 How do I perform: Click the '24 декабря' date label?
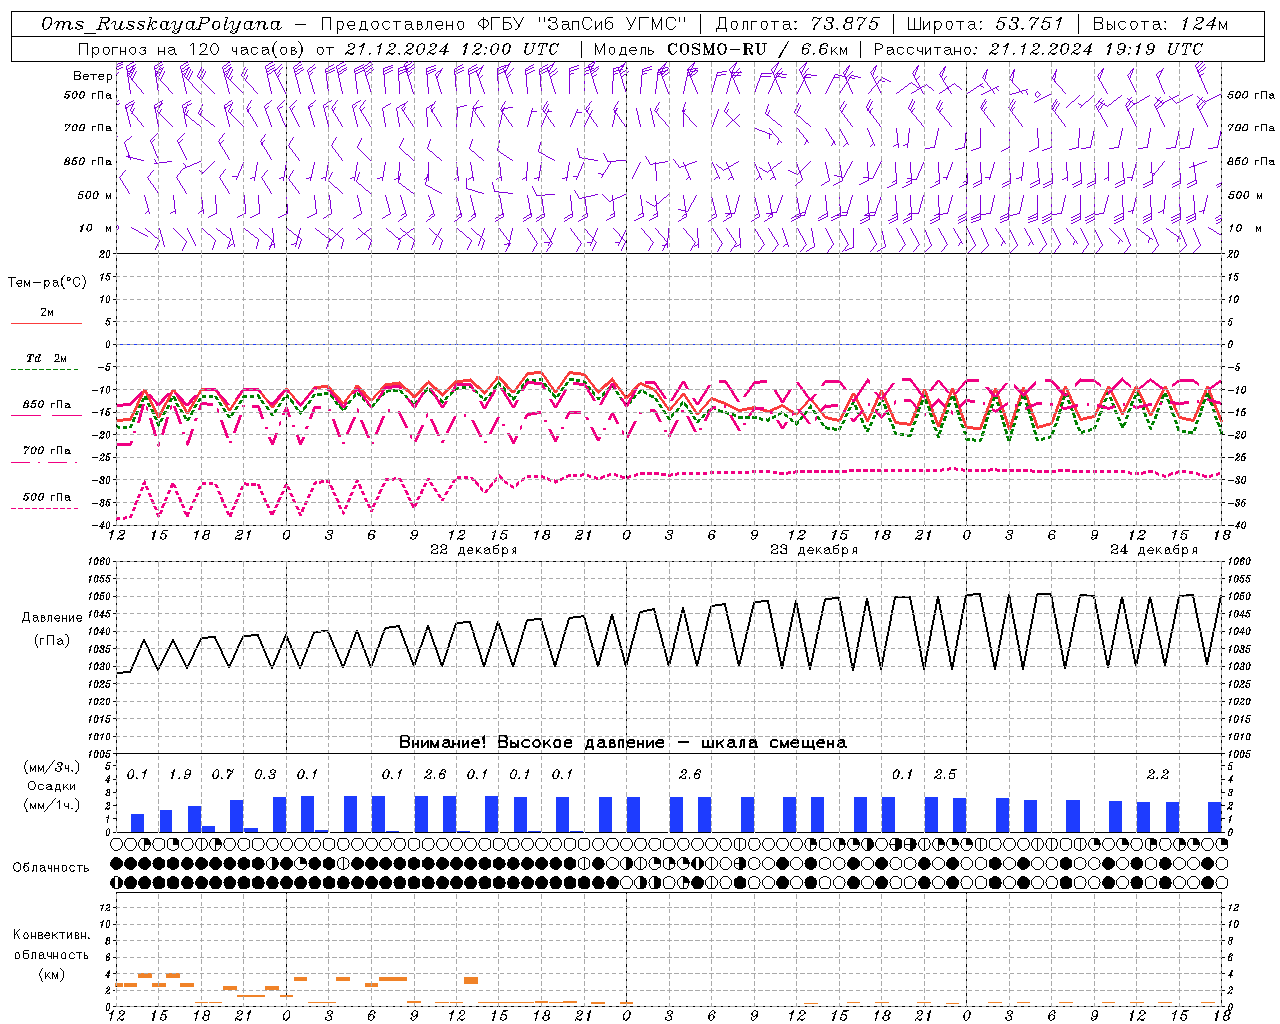(x=1154, y=550)
